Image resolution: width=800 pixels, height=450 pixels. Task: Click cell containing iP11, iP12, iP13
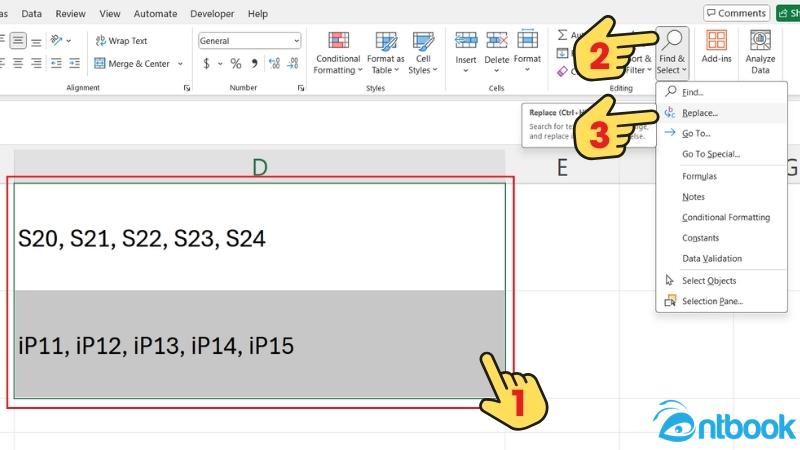point(260,344)
